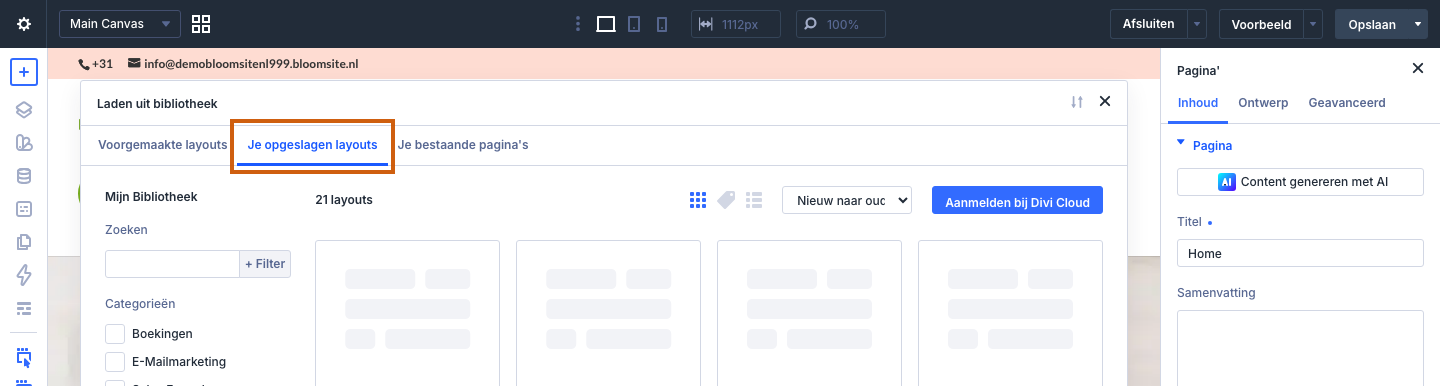
Task: Click the + Filter button
Action: coord(265,264)
